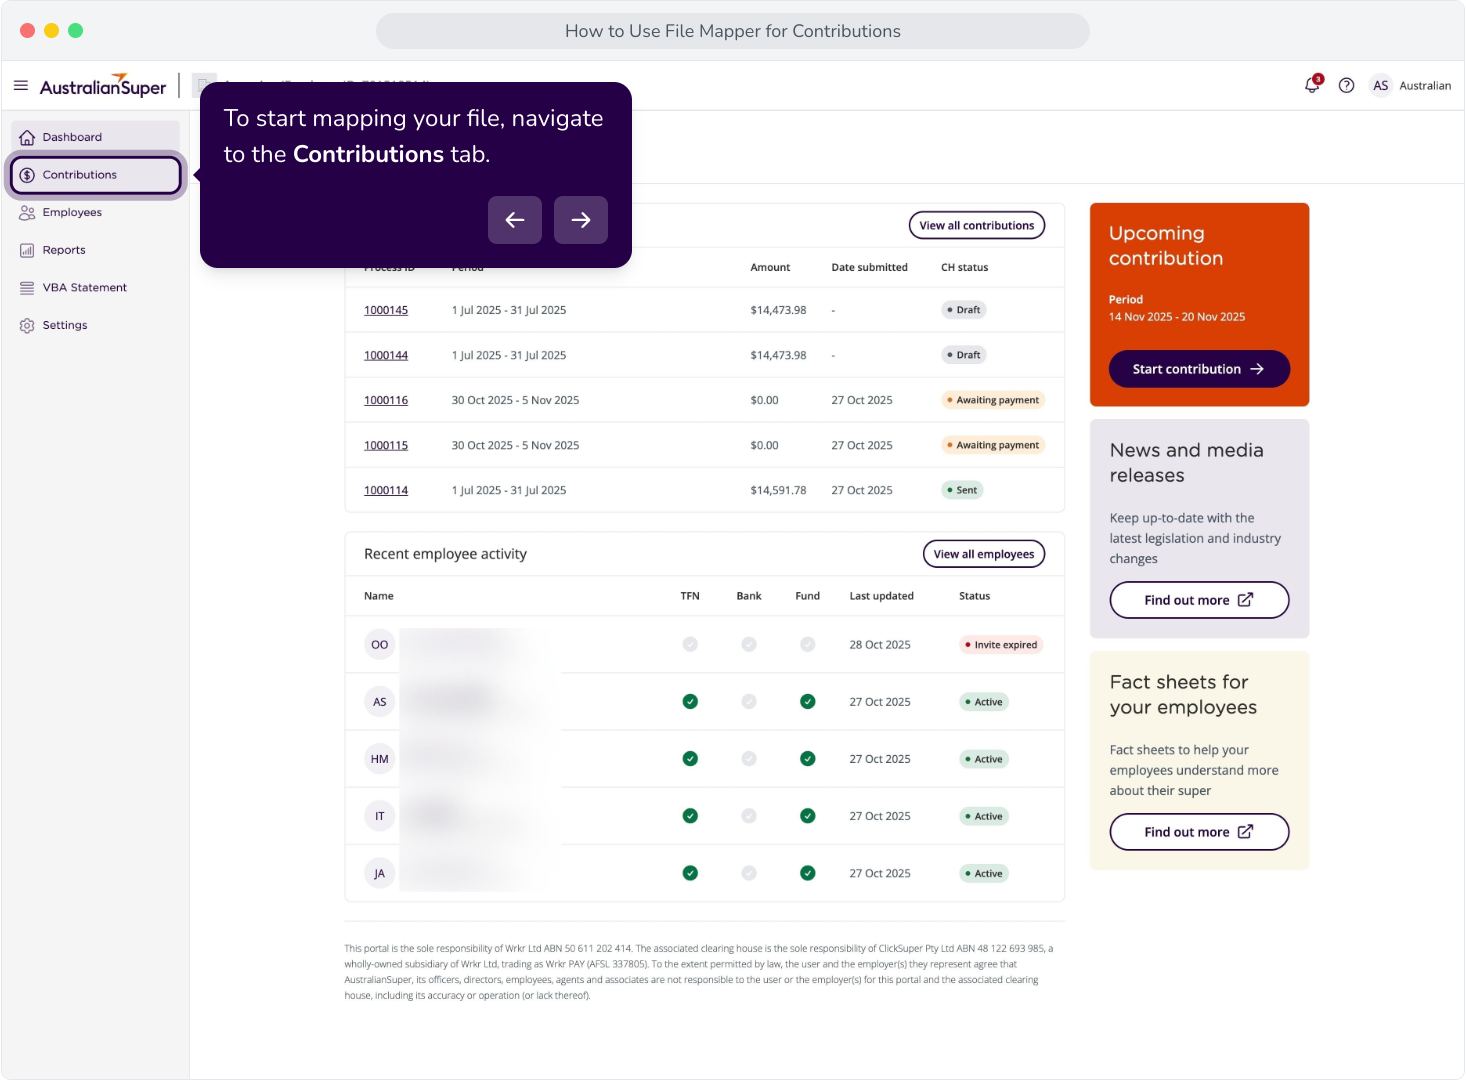Open process ID 1000145 link
1466x1080 pixels.
click(x=386, y=310)
